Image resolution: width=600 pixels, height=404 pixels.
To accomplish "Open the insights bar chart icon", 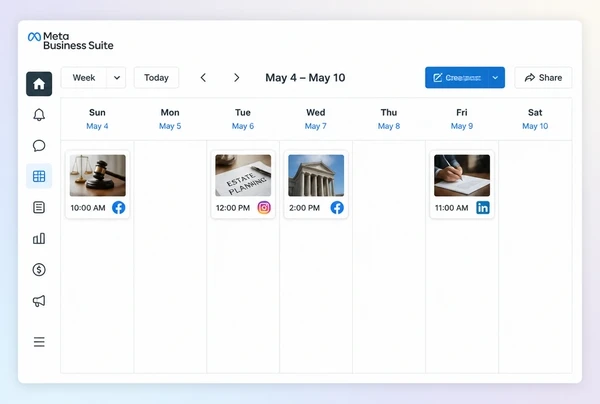I will pyautogui.click(x=39, y=239).
